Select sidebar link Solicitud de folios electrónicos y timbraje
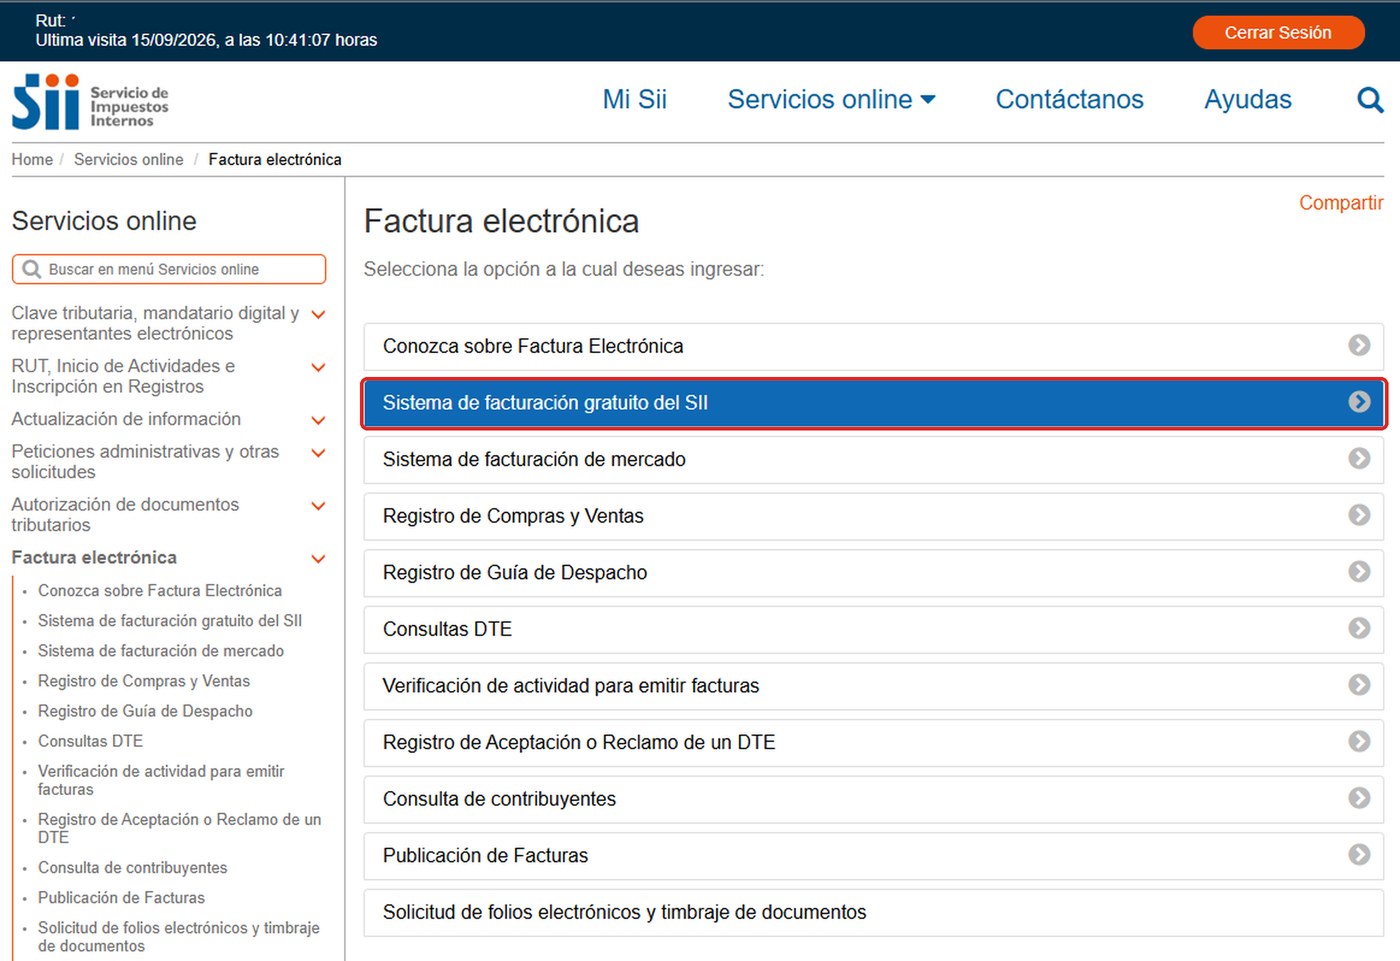 179,937
